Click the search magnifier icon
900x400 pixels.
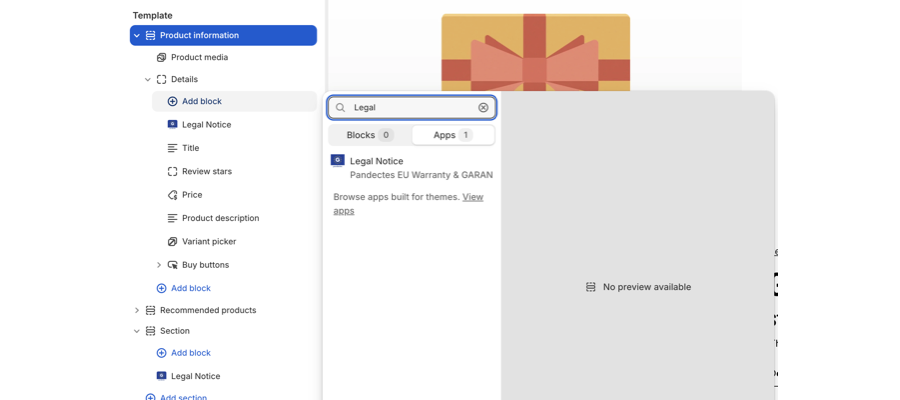click(x=340, y=108)
